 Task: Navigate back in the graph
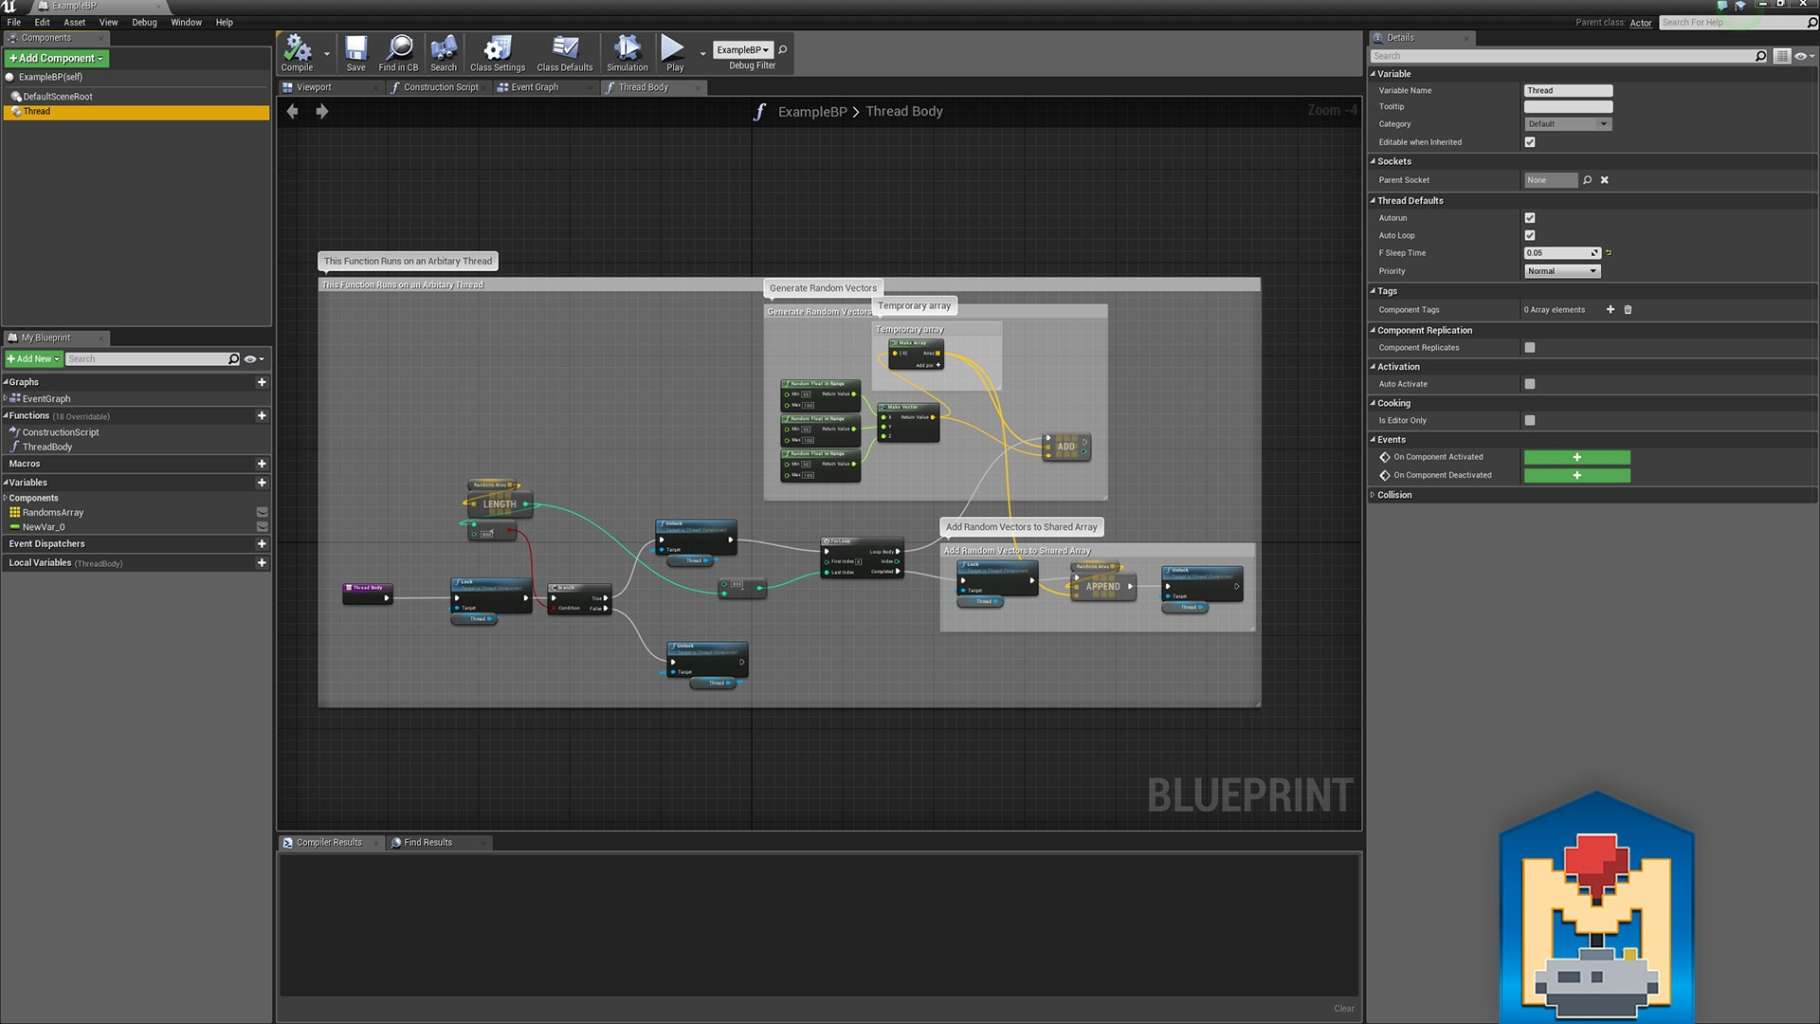pos(292,111)
